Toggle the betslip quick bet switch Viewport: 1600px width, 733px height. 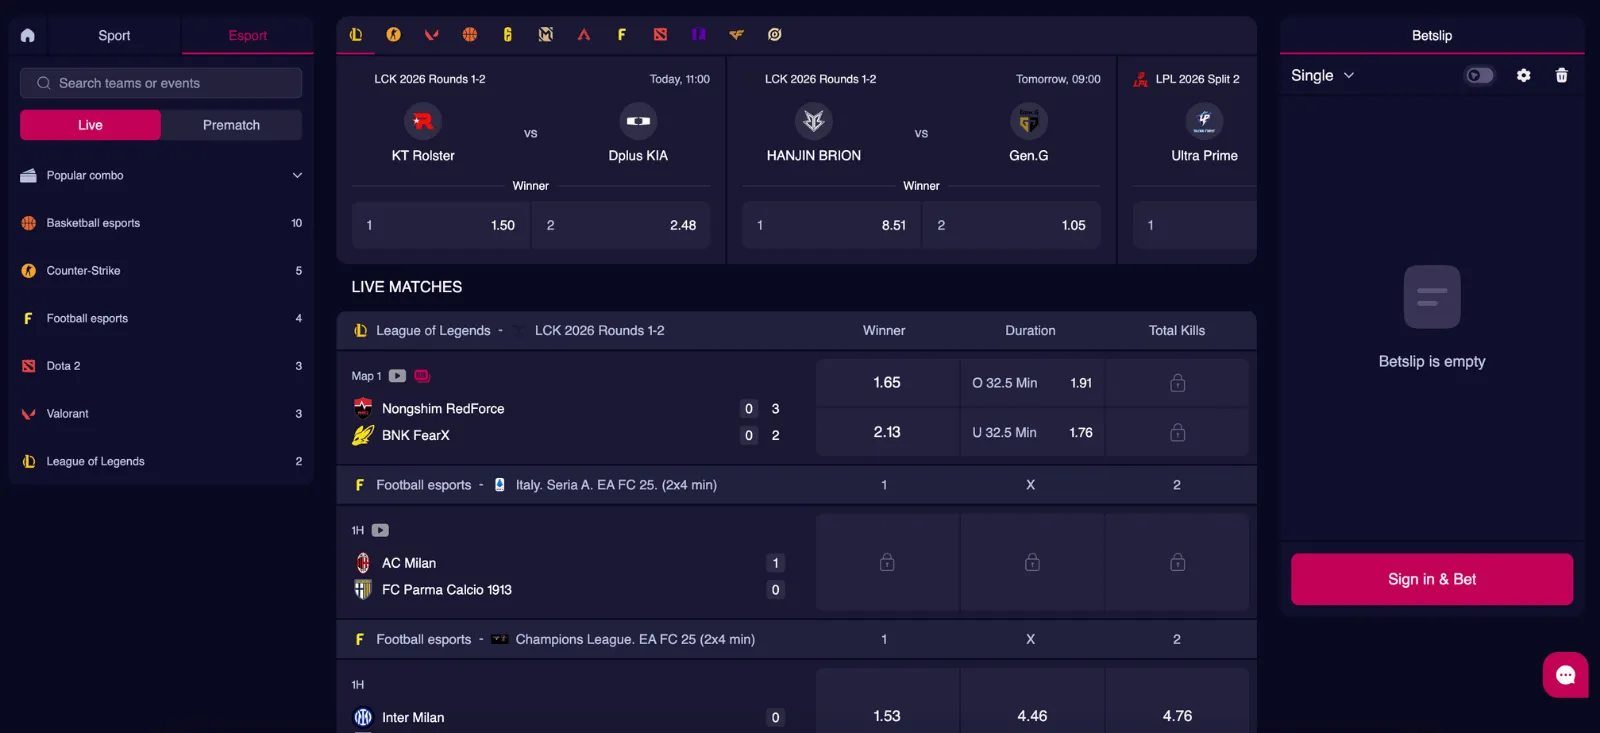[x=1479, y=76]
